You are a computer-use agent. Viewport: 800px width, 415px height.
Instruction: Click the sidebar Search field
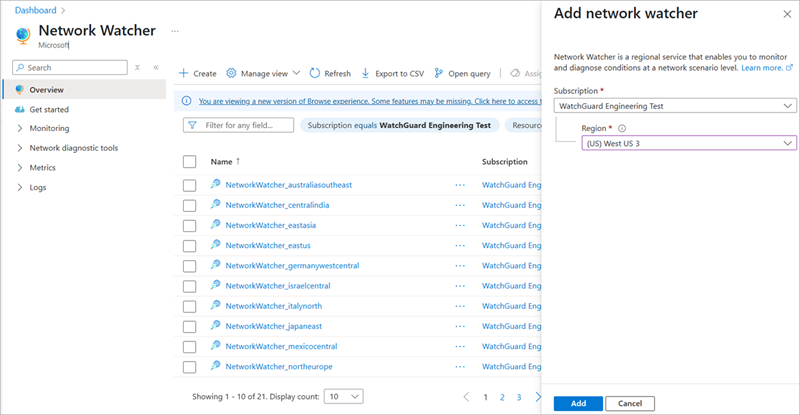[70, 67]
